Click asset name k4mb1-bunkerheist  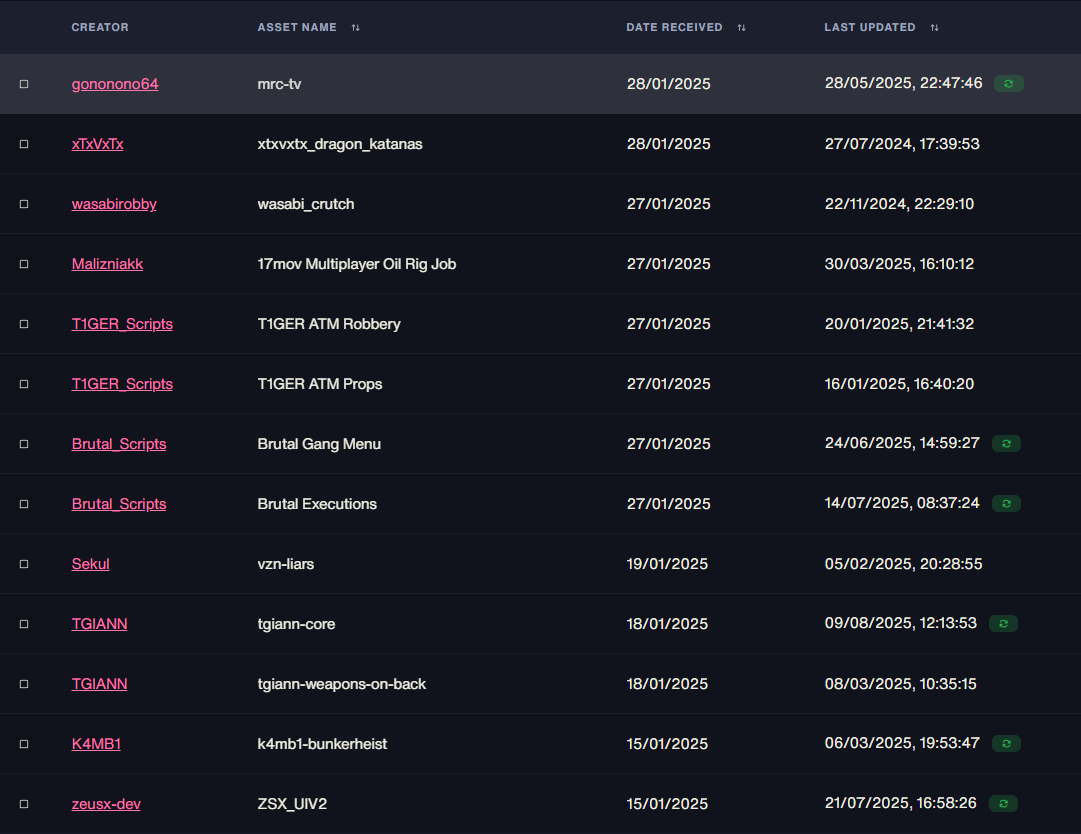[x=322, y=744]
